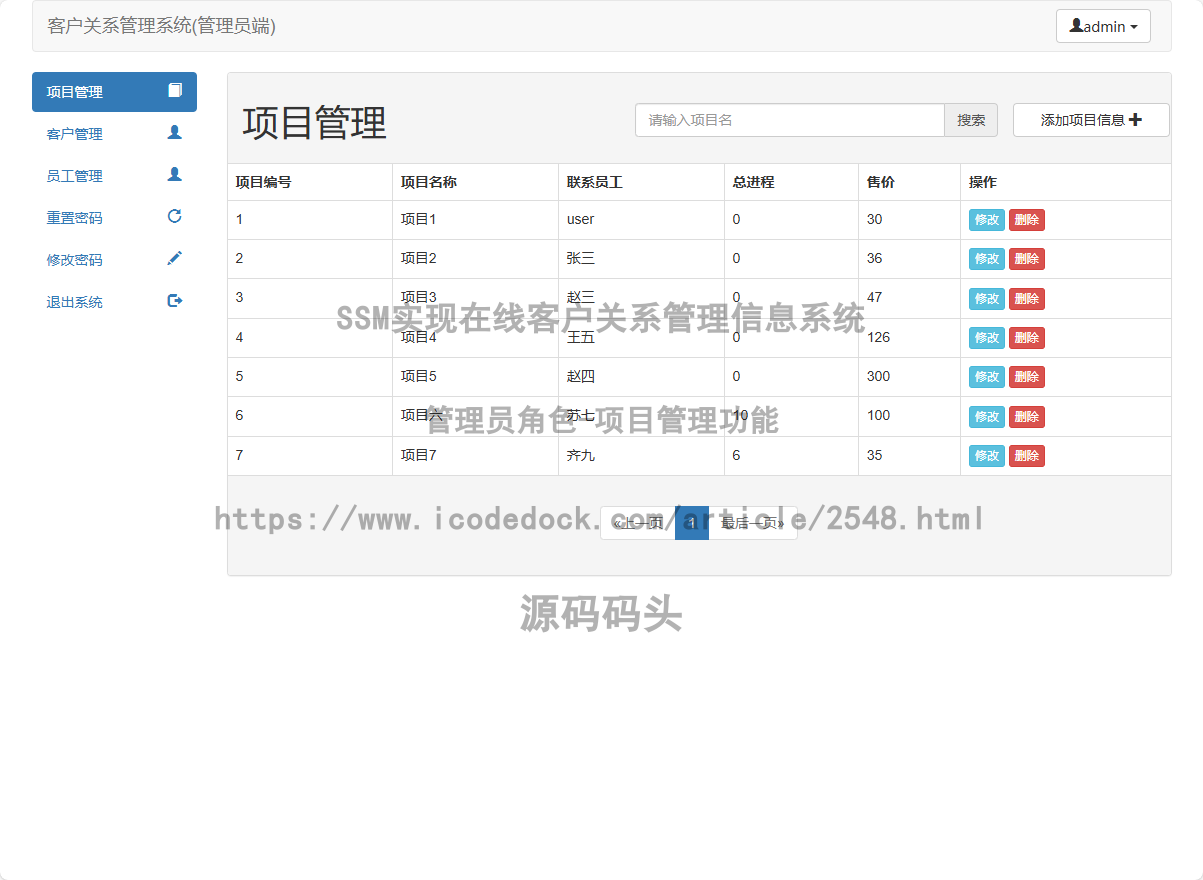Go to 最后一页 in pagination

(x=753, y=523)
